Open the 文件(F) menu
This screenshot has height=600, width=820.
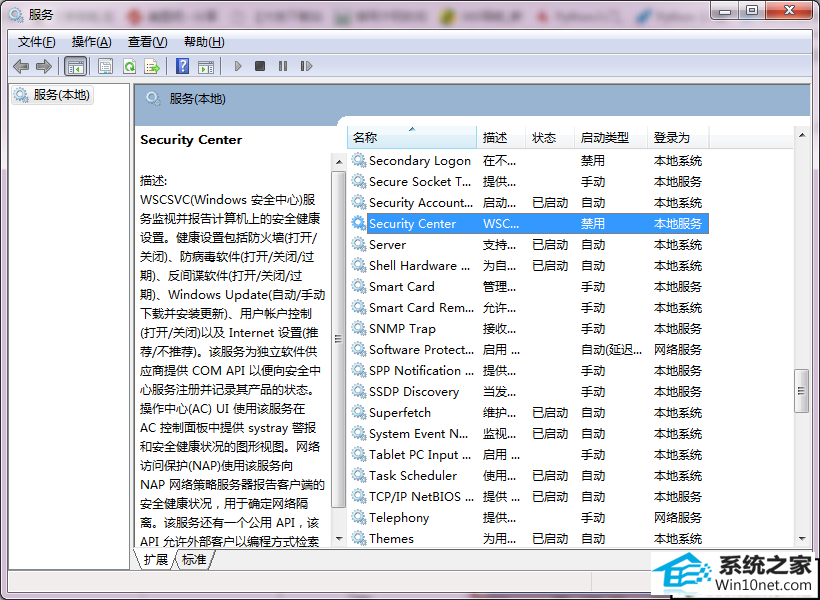coord(36,42)
